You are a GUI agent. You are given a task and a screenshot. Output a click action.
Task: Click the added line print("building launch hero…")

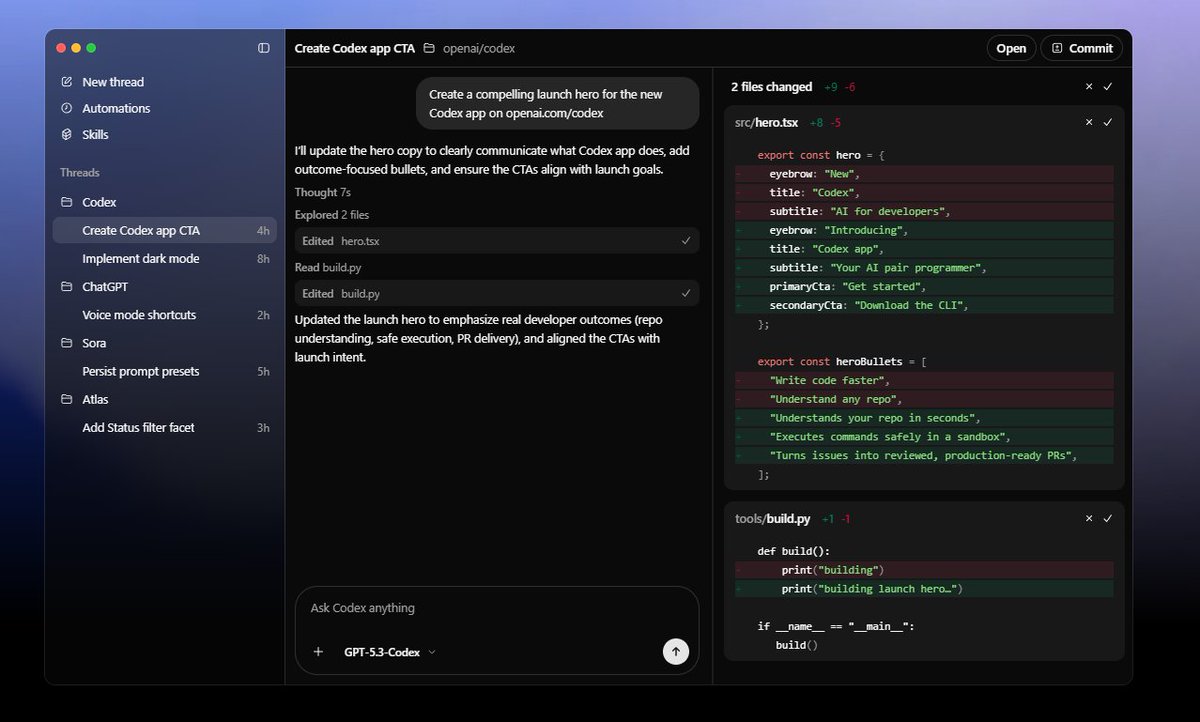[924, 589]
